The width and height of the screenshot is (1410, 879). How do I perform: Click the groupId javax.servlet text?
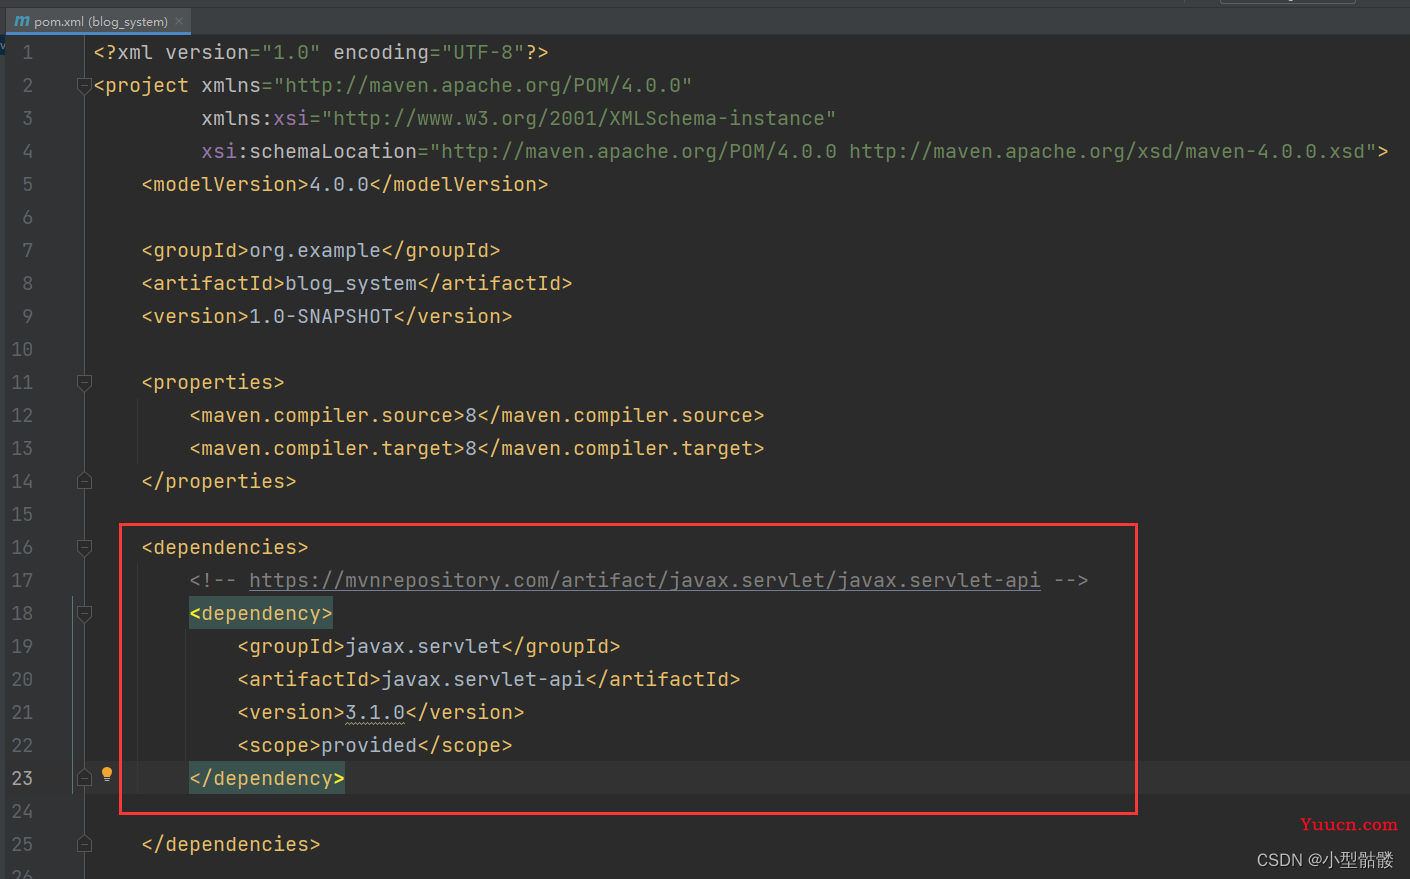tap(423, 646)
